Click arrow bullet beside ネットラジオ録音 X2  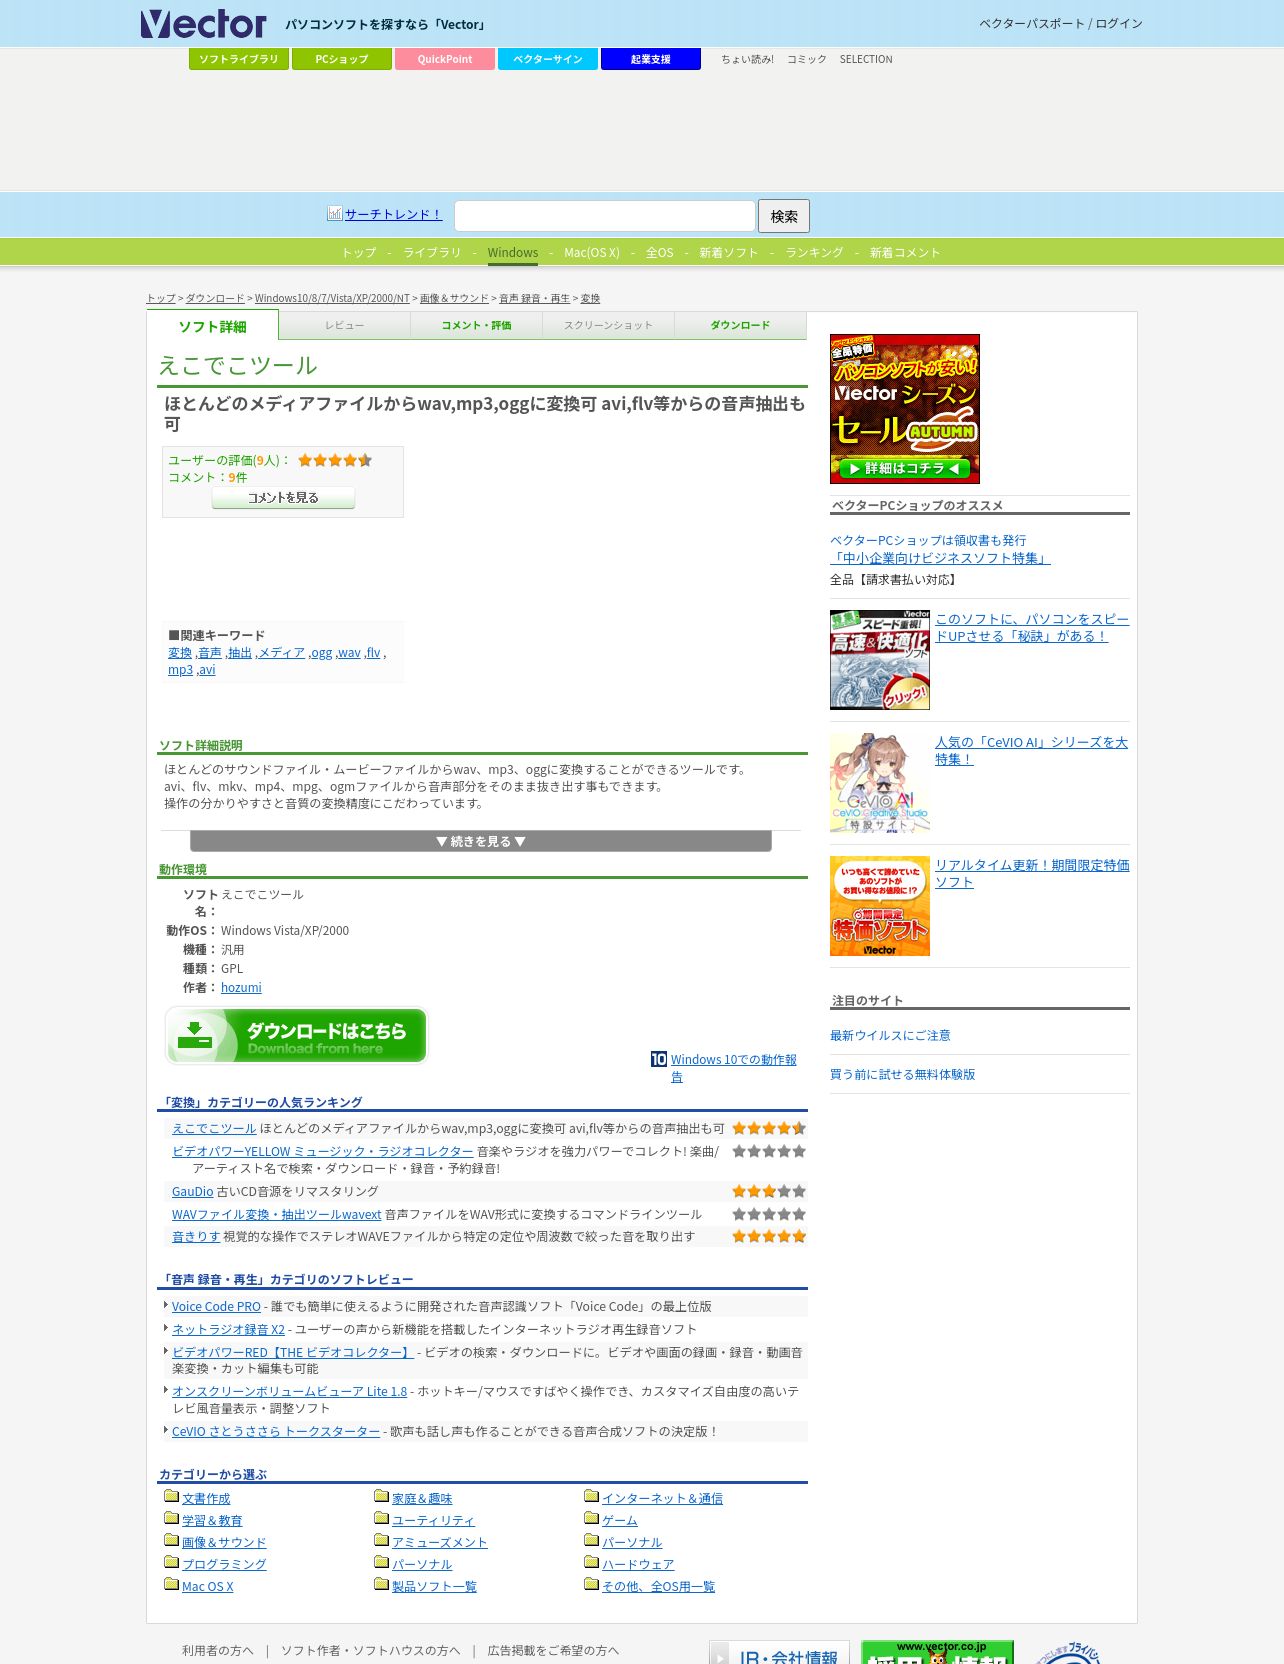tap(165, 1328)
